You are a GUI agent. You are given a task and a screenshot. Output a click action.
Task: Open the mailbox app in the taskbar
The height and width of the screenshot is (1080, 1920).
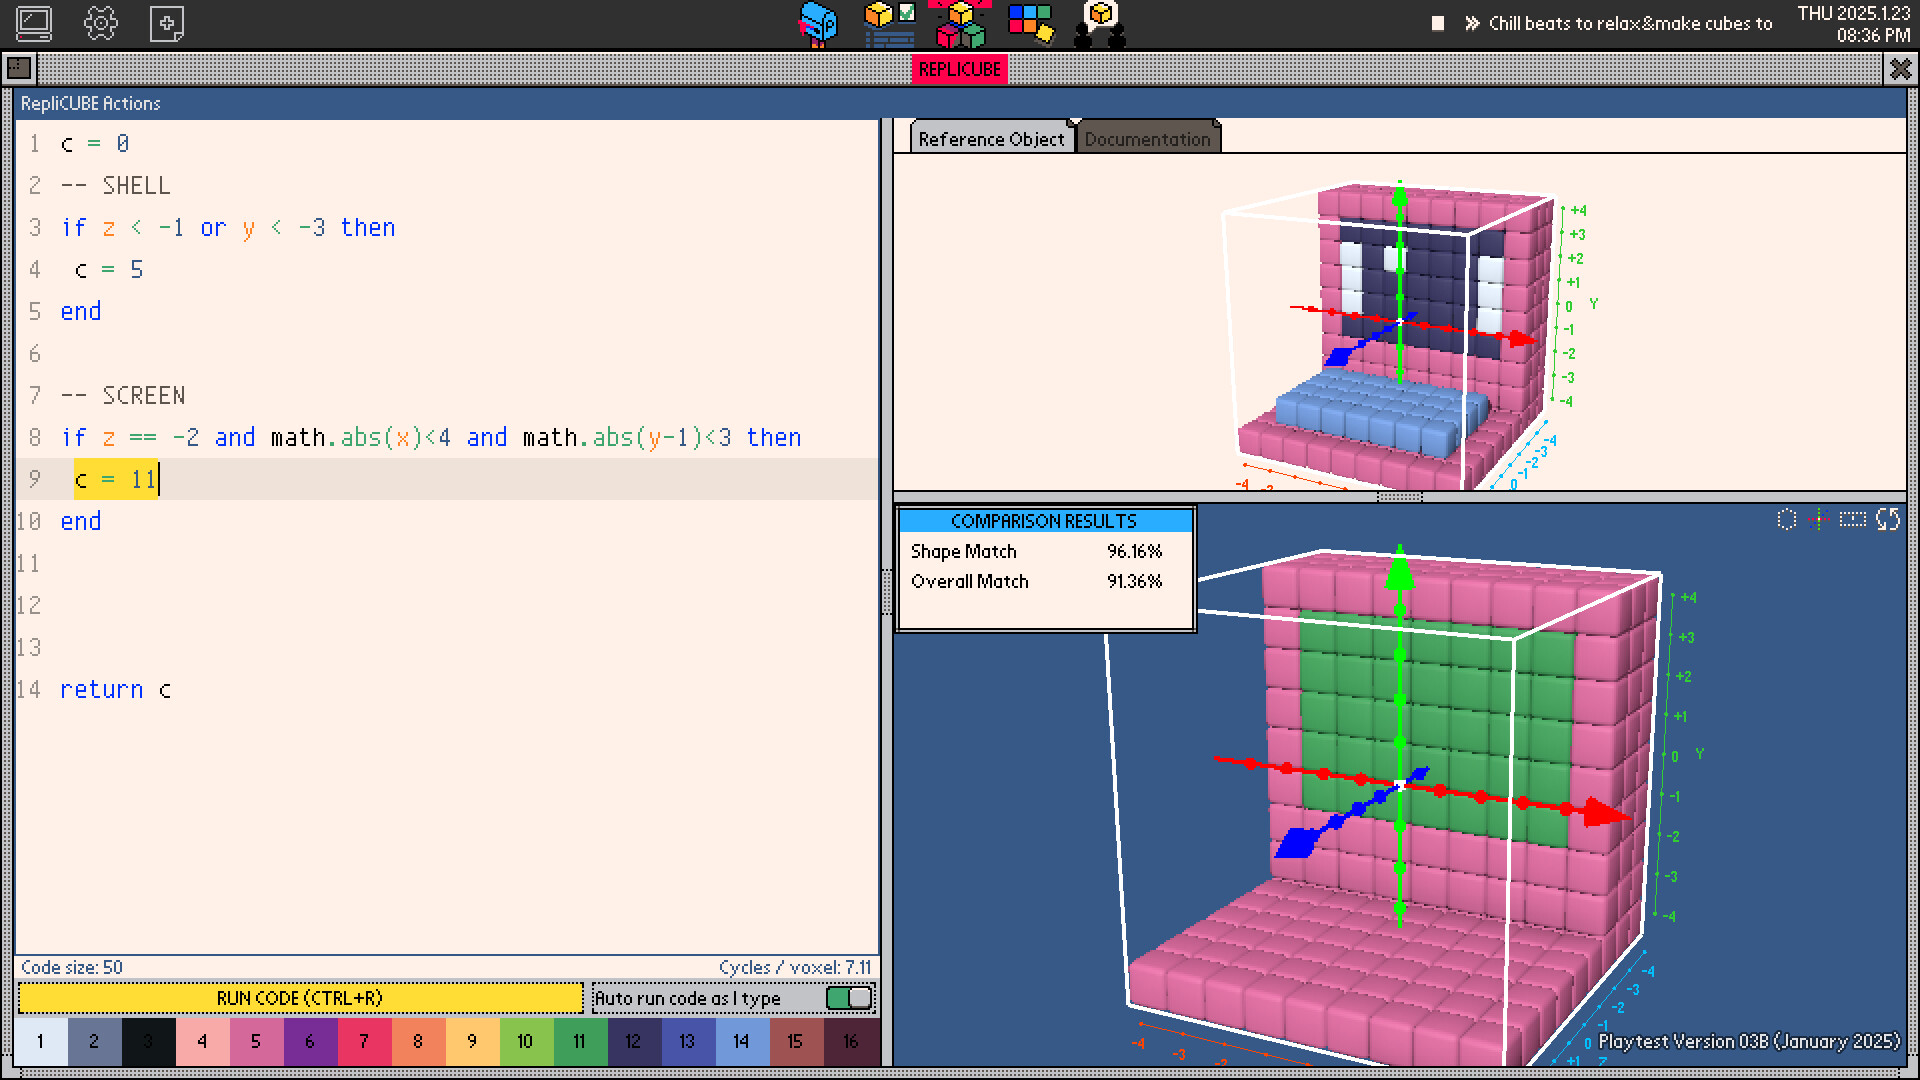818,24
